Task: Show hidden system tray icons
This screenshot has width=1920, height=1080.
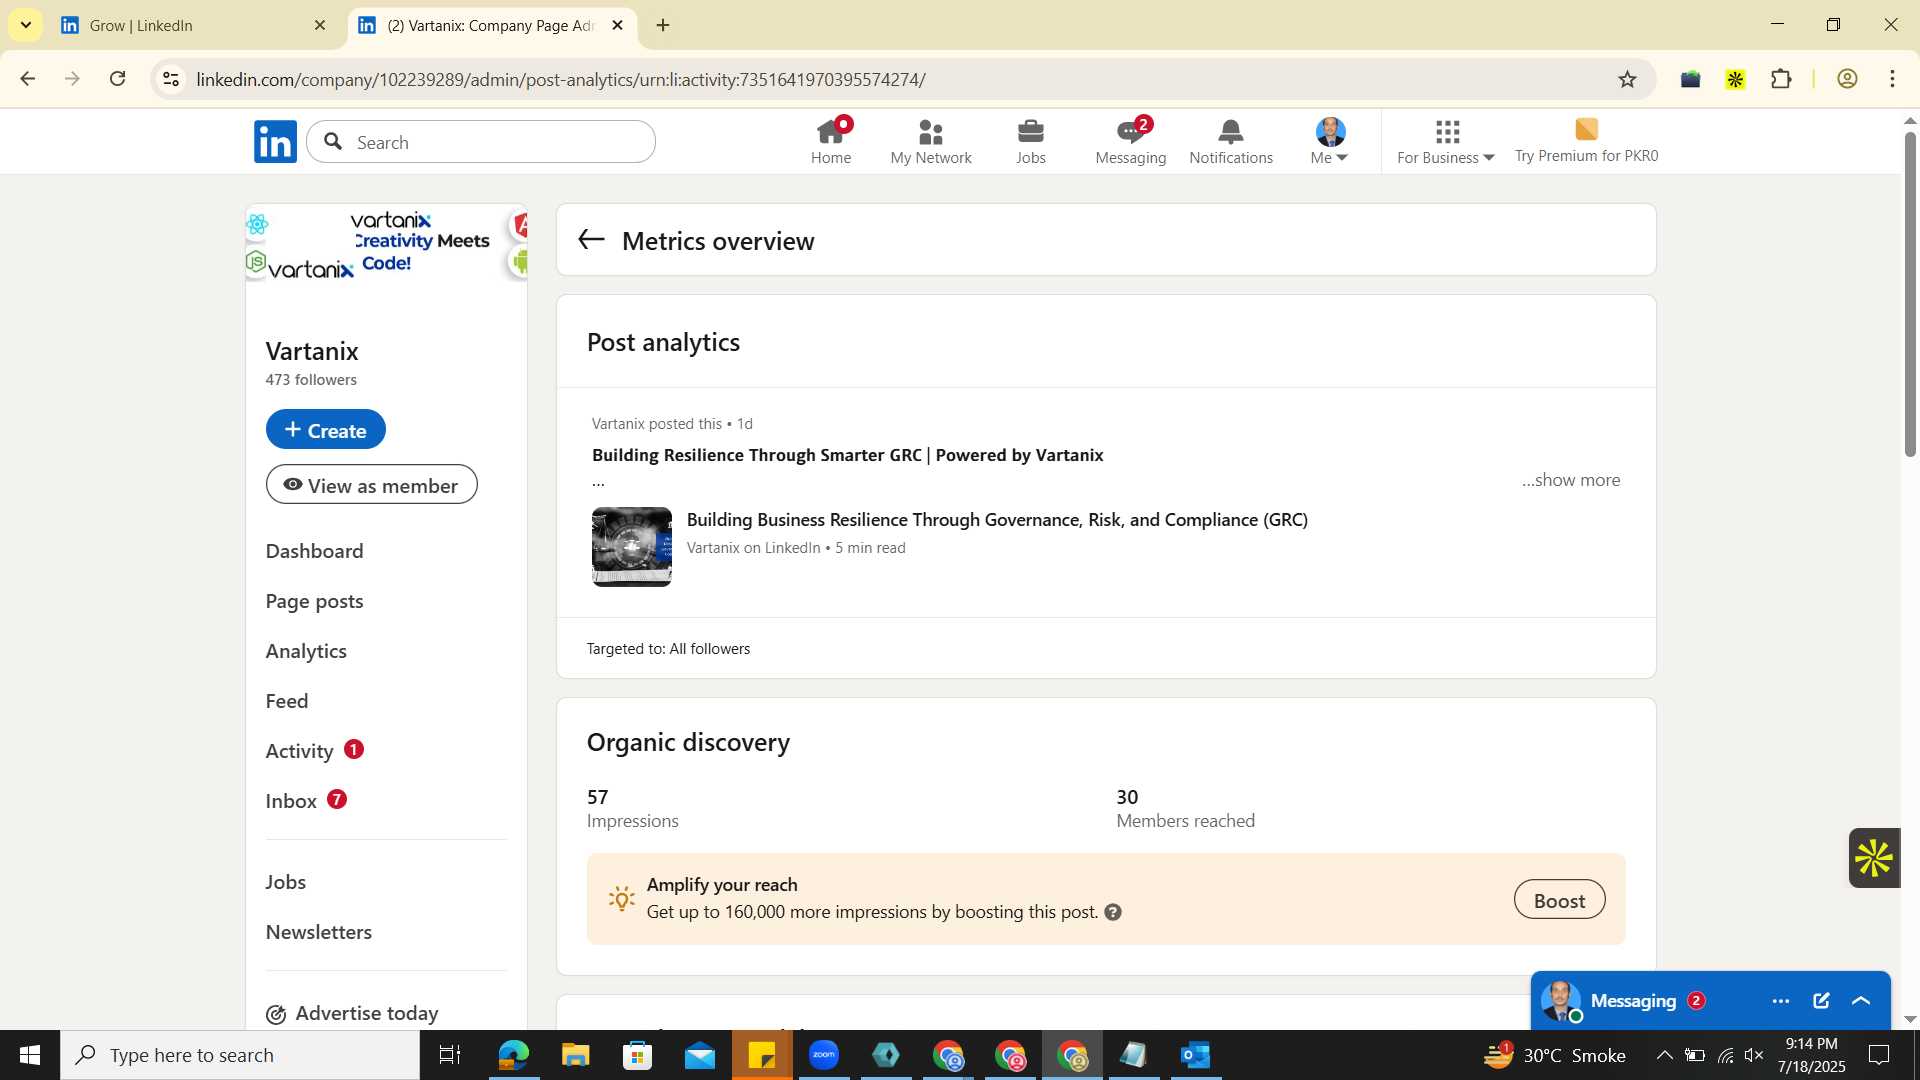Action: 1664,1055
